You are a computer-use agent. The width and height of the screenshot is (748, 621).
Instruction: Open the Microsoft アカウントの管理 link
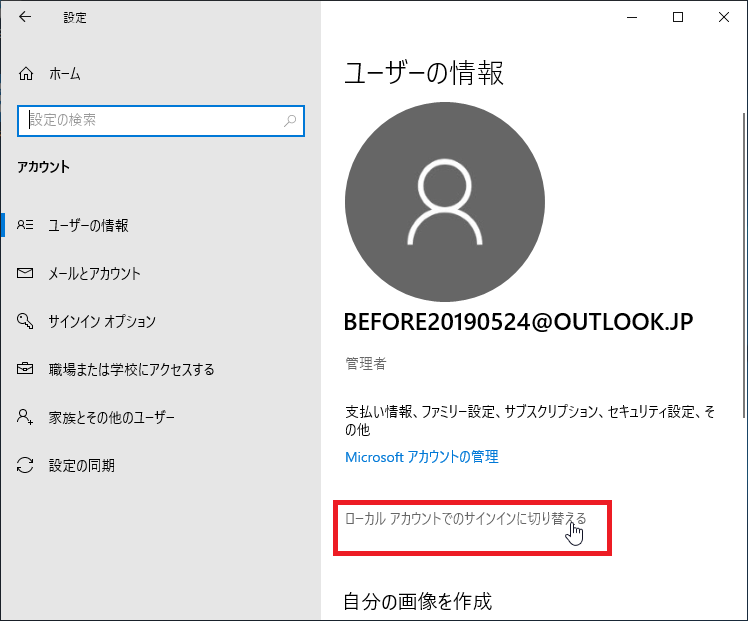click(422, 457)
